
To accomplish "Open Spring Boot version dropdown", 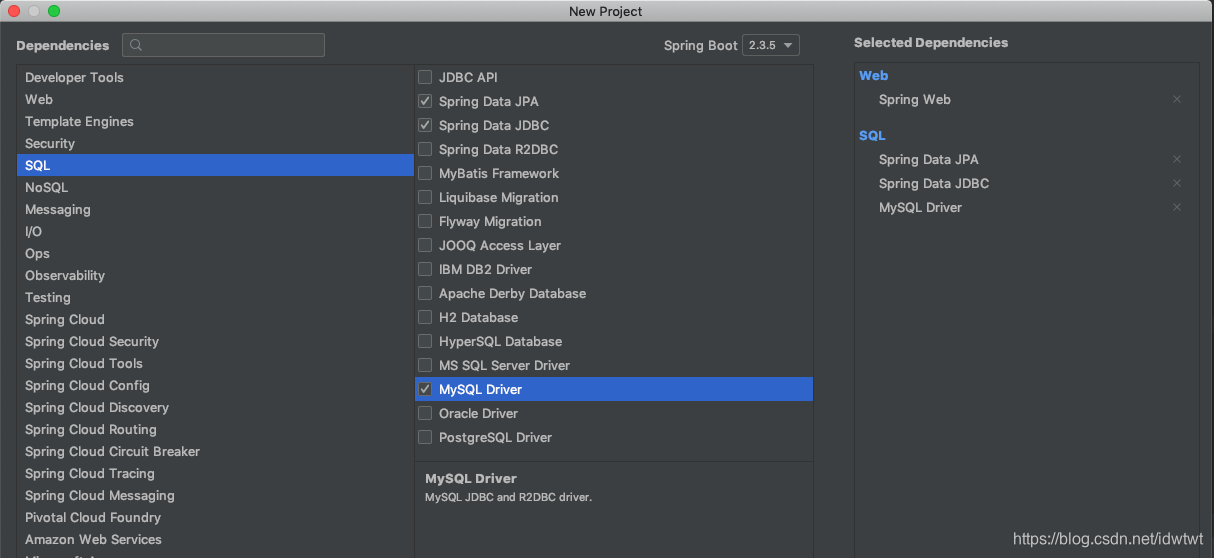I will tap(771, 45).
